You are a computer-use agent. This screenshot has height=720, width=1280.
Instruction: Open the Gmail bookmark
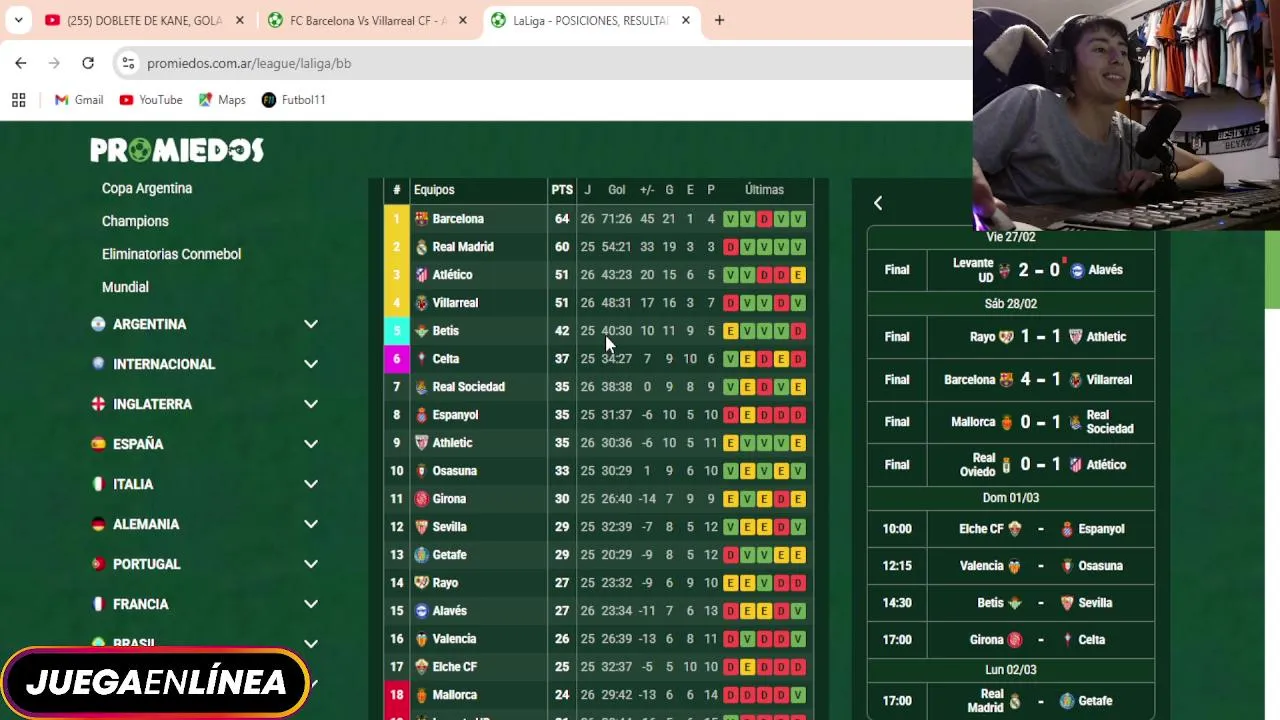[x=79, y=100]
